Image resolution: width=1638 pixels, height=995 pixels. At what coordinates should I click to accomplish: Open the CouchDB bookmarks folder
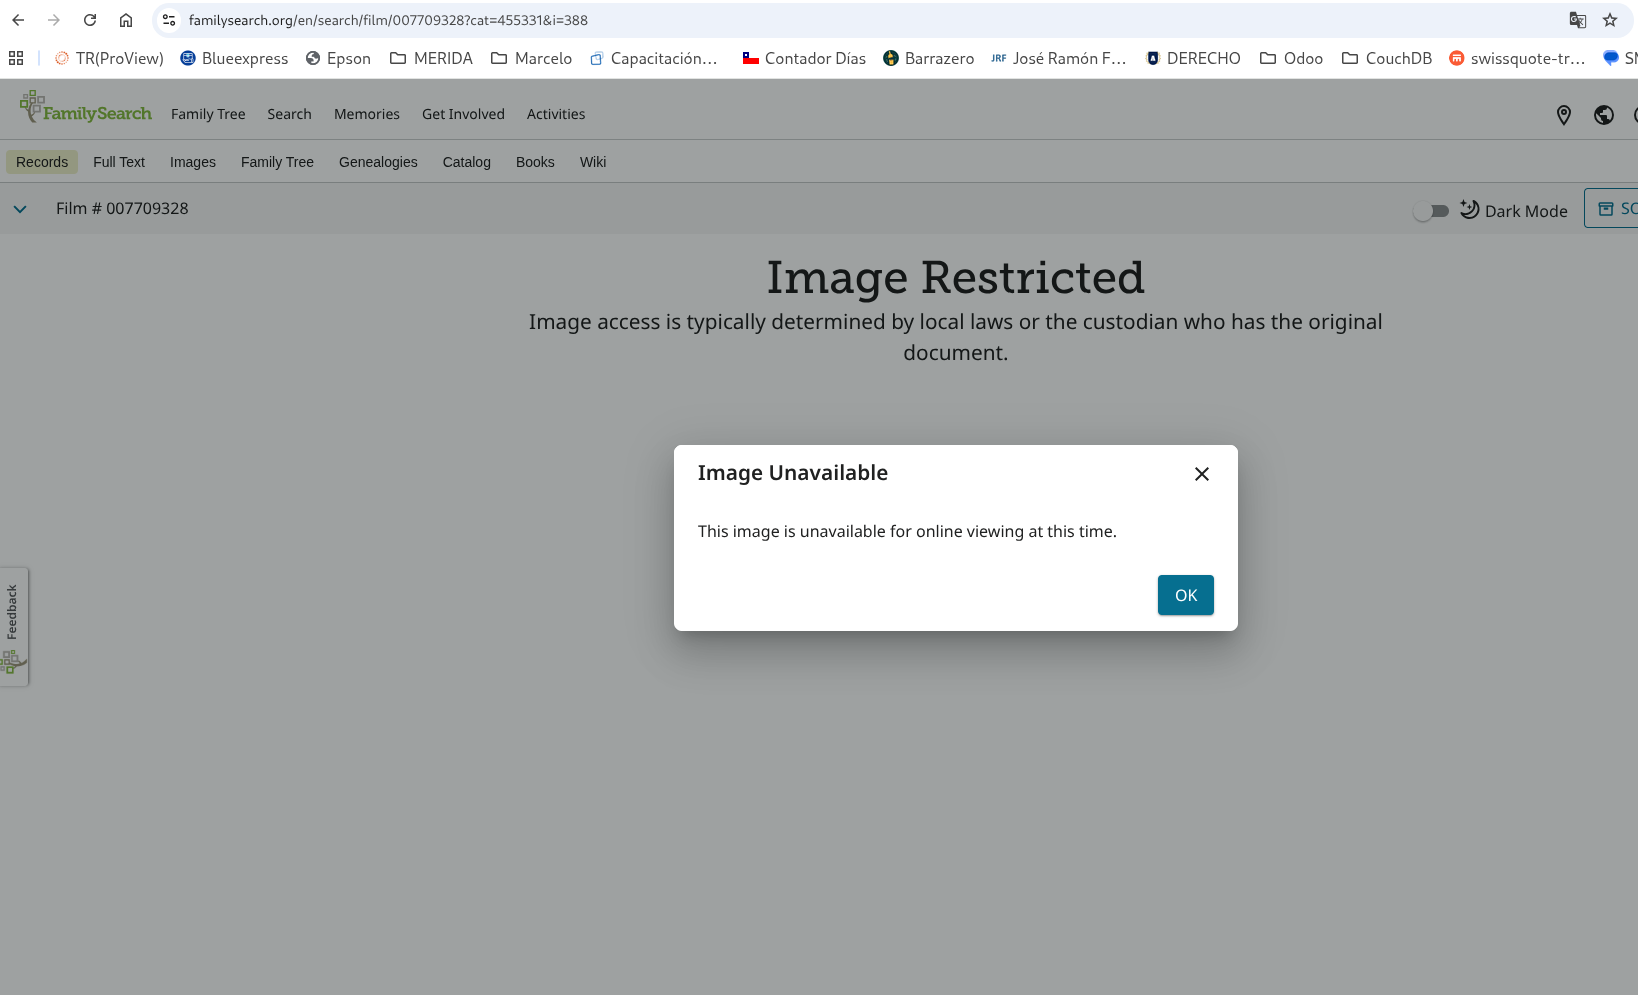click(x=1387, y=58)
